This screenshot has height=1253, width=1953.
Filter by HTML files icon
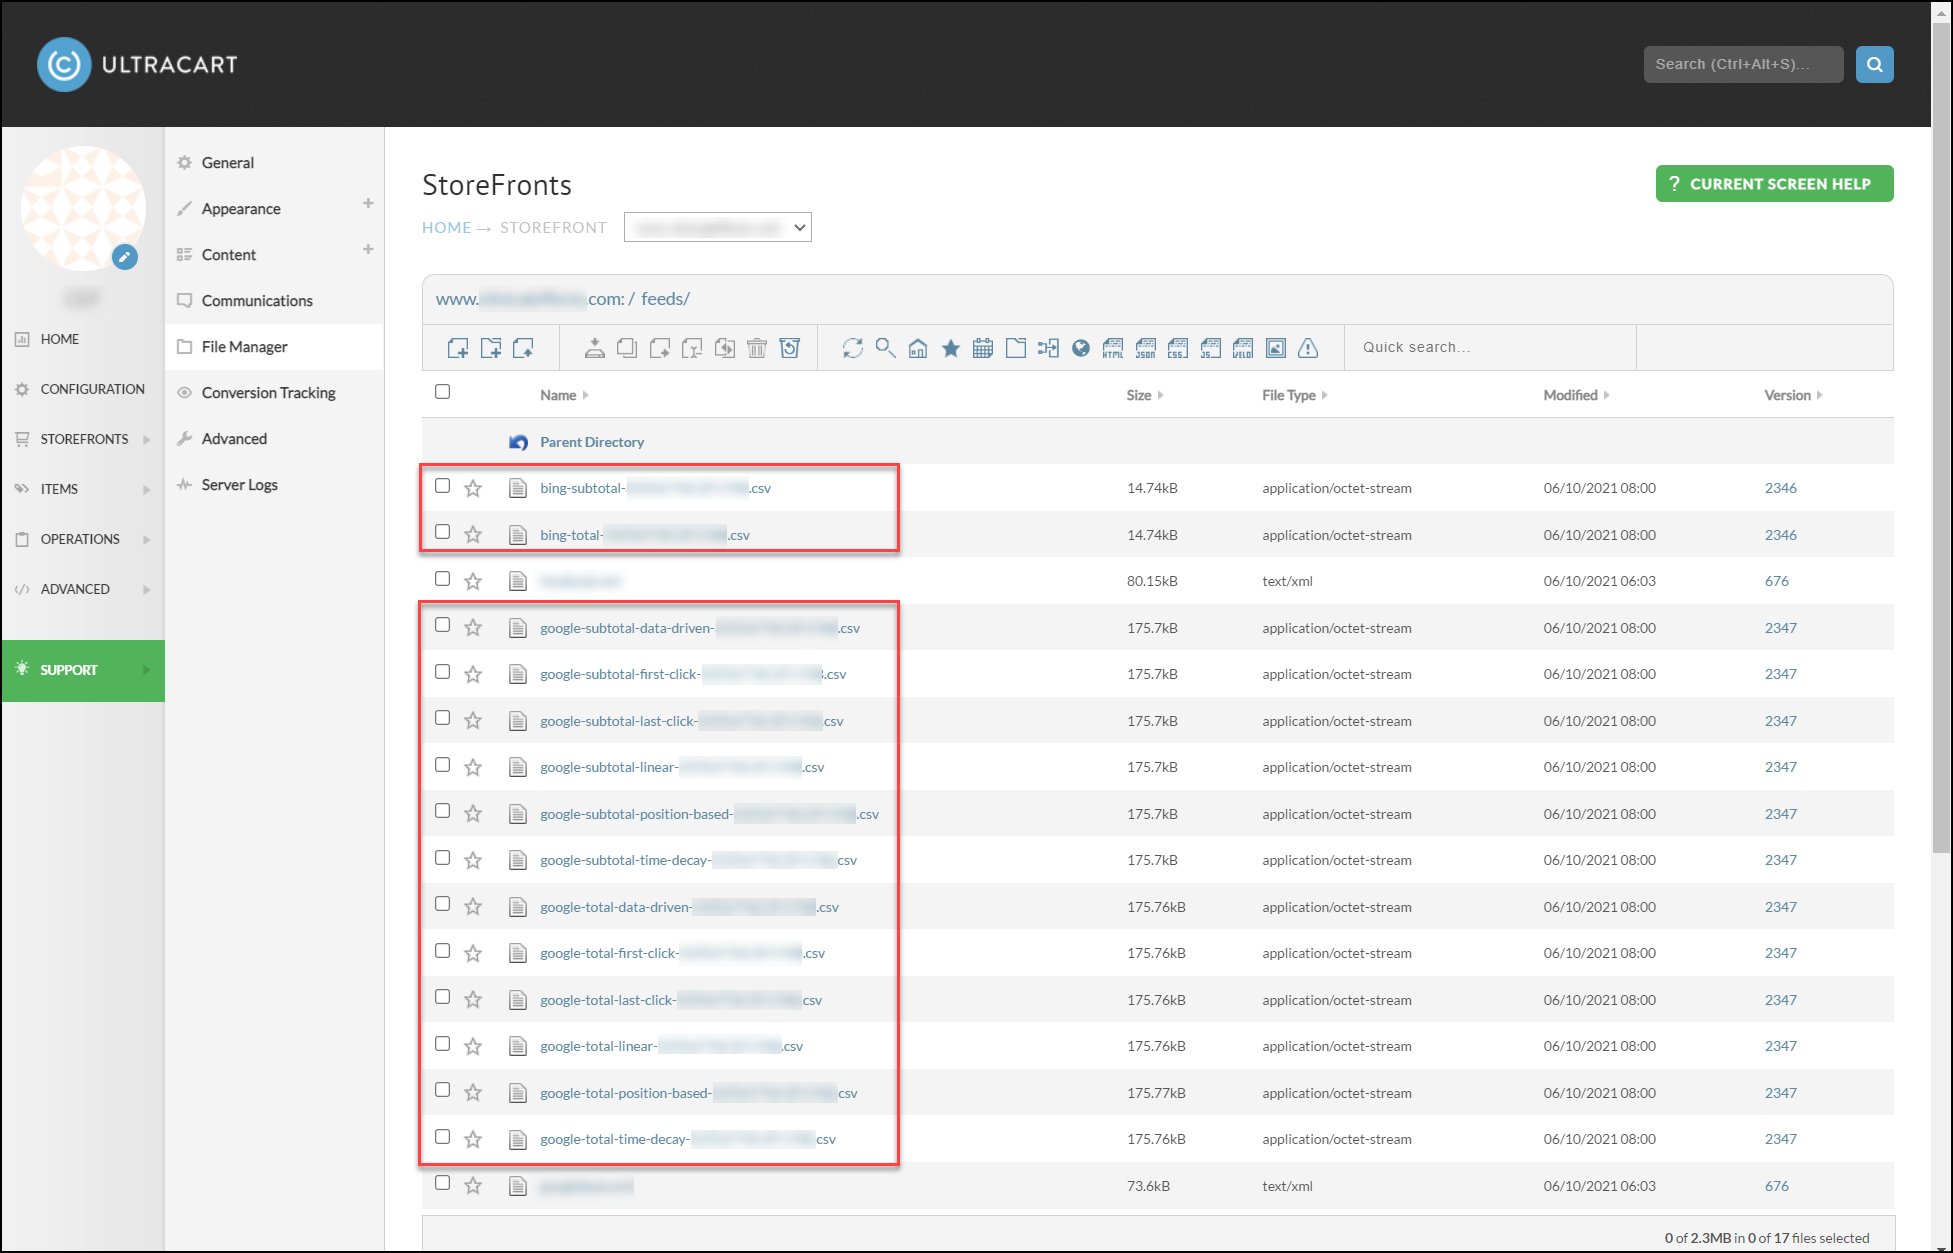click(1113, 348)
